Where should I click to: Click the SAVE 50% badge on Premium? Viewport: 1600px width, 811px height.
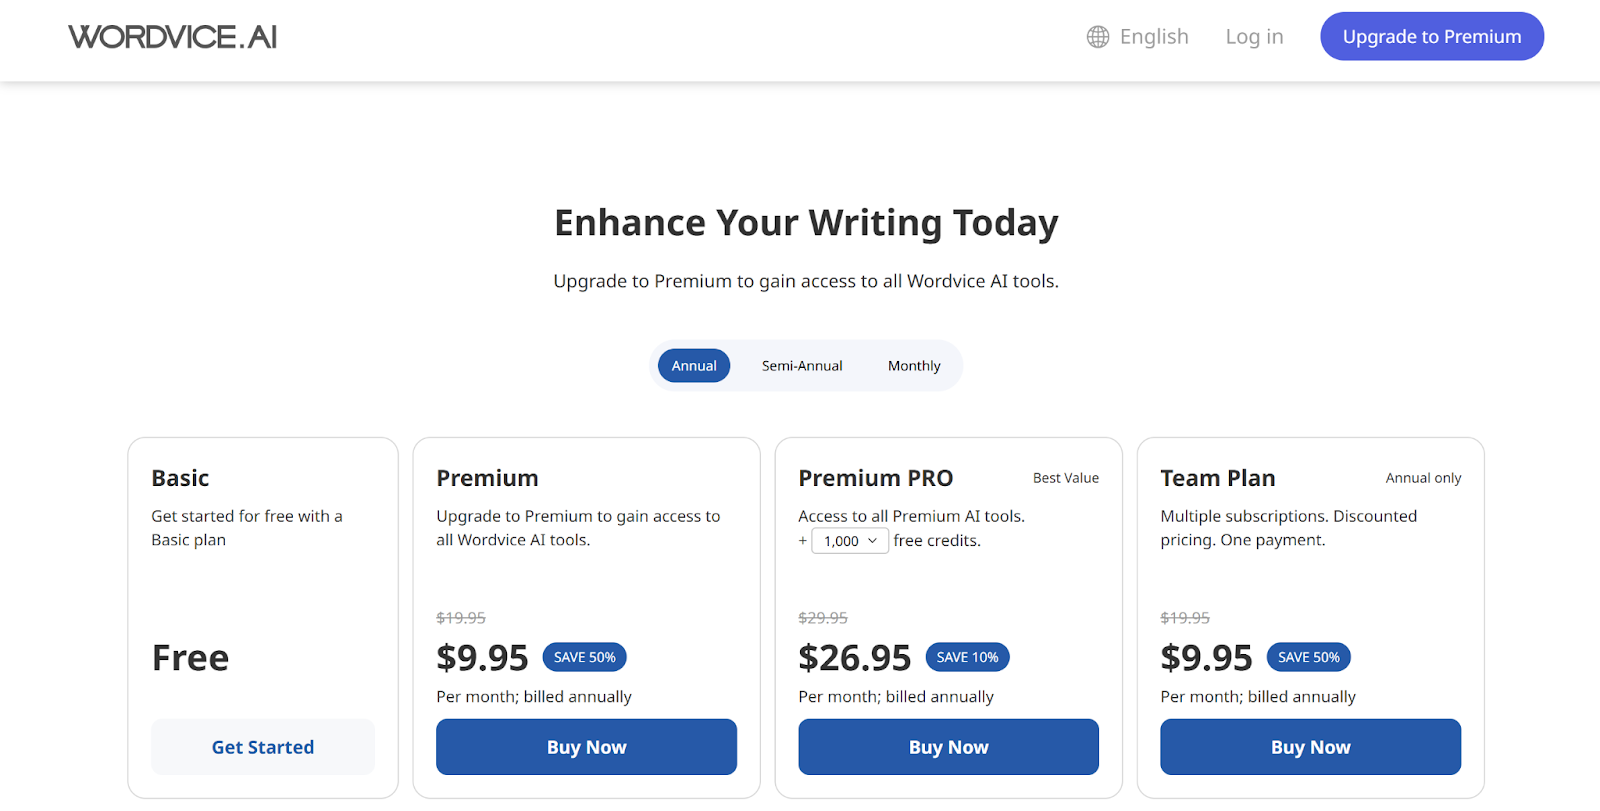pyautogui.click(x=584, y=657)
